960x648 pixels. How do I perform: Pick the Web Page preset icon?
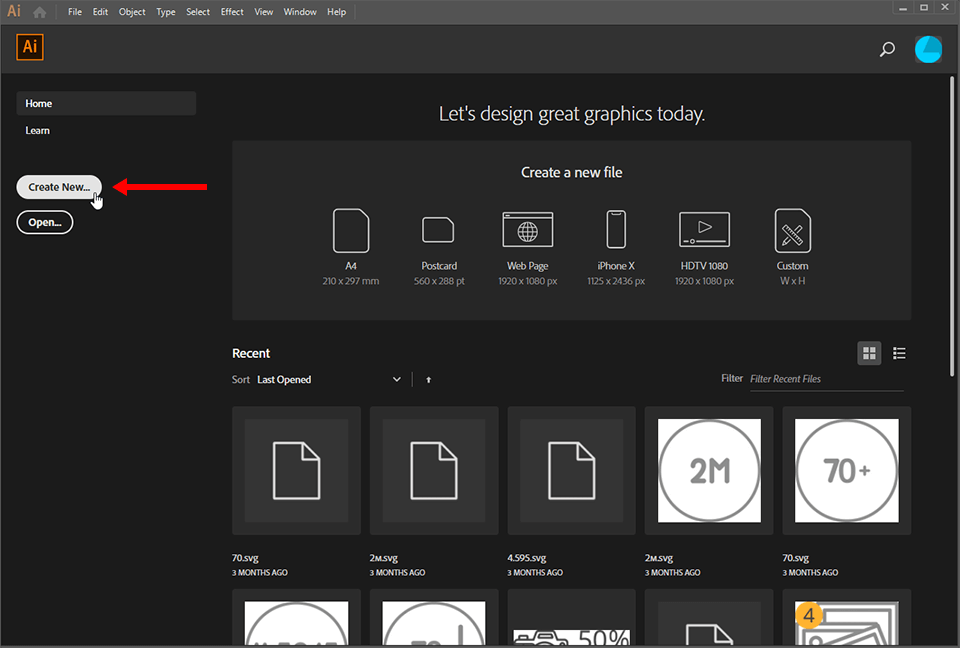pos(527,230)
